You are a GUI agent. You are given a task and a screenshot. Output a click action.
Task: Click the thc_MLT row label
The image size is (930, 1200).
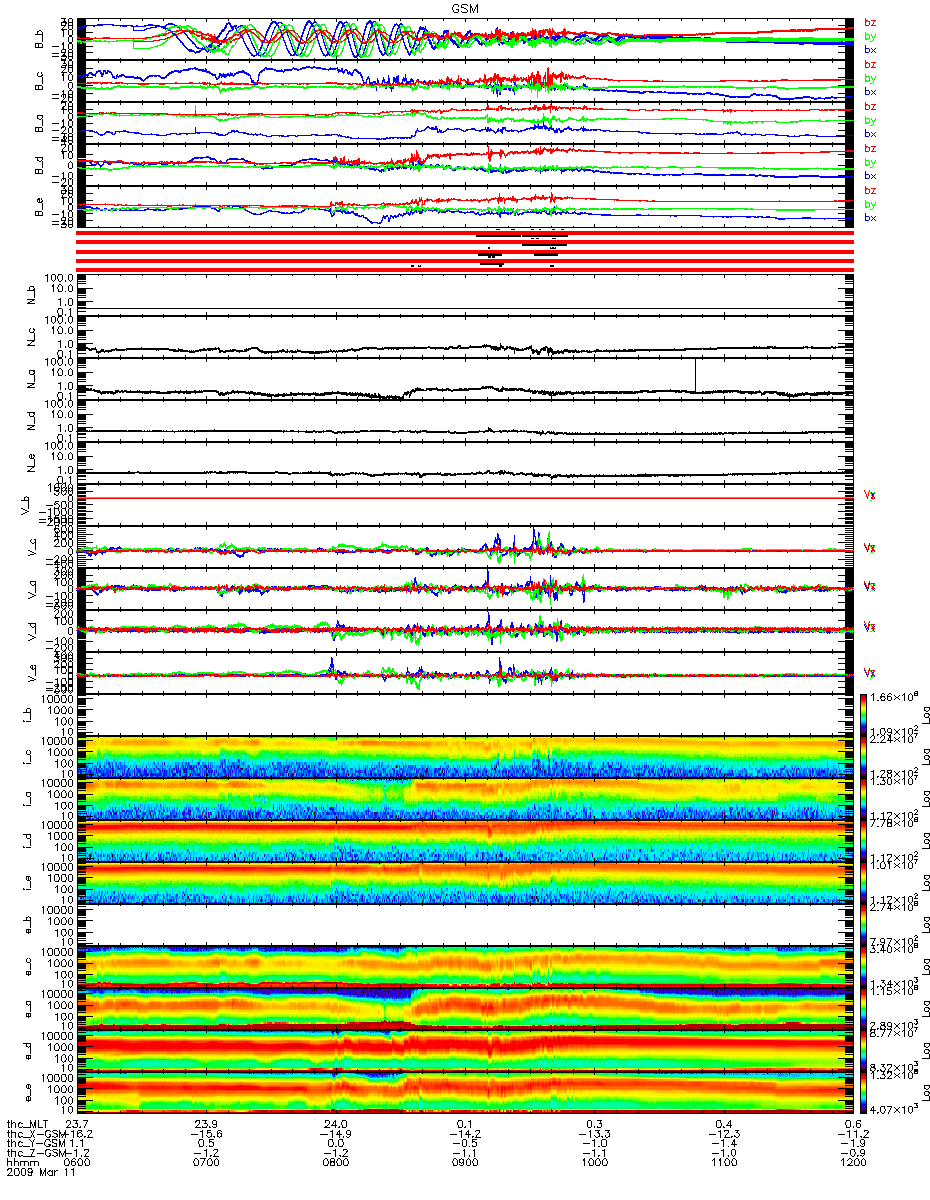tap(28, 1125)
